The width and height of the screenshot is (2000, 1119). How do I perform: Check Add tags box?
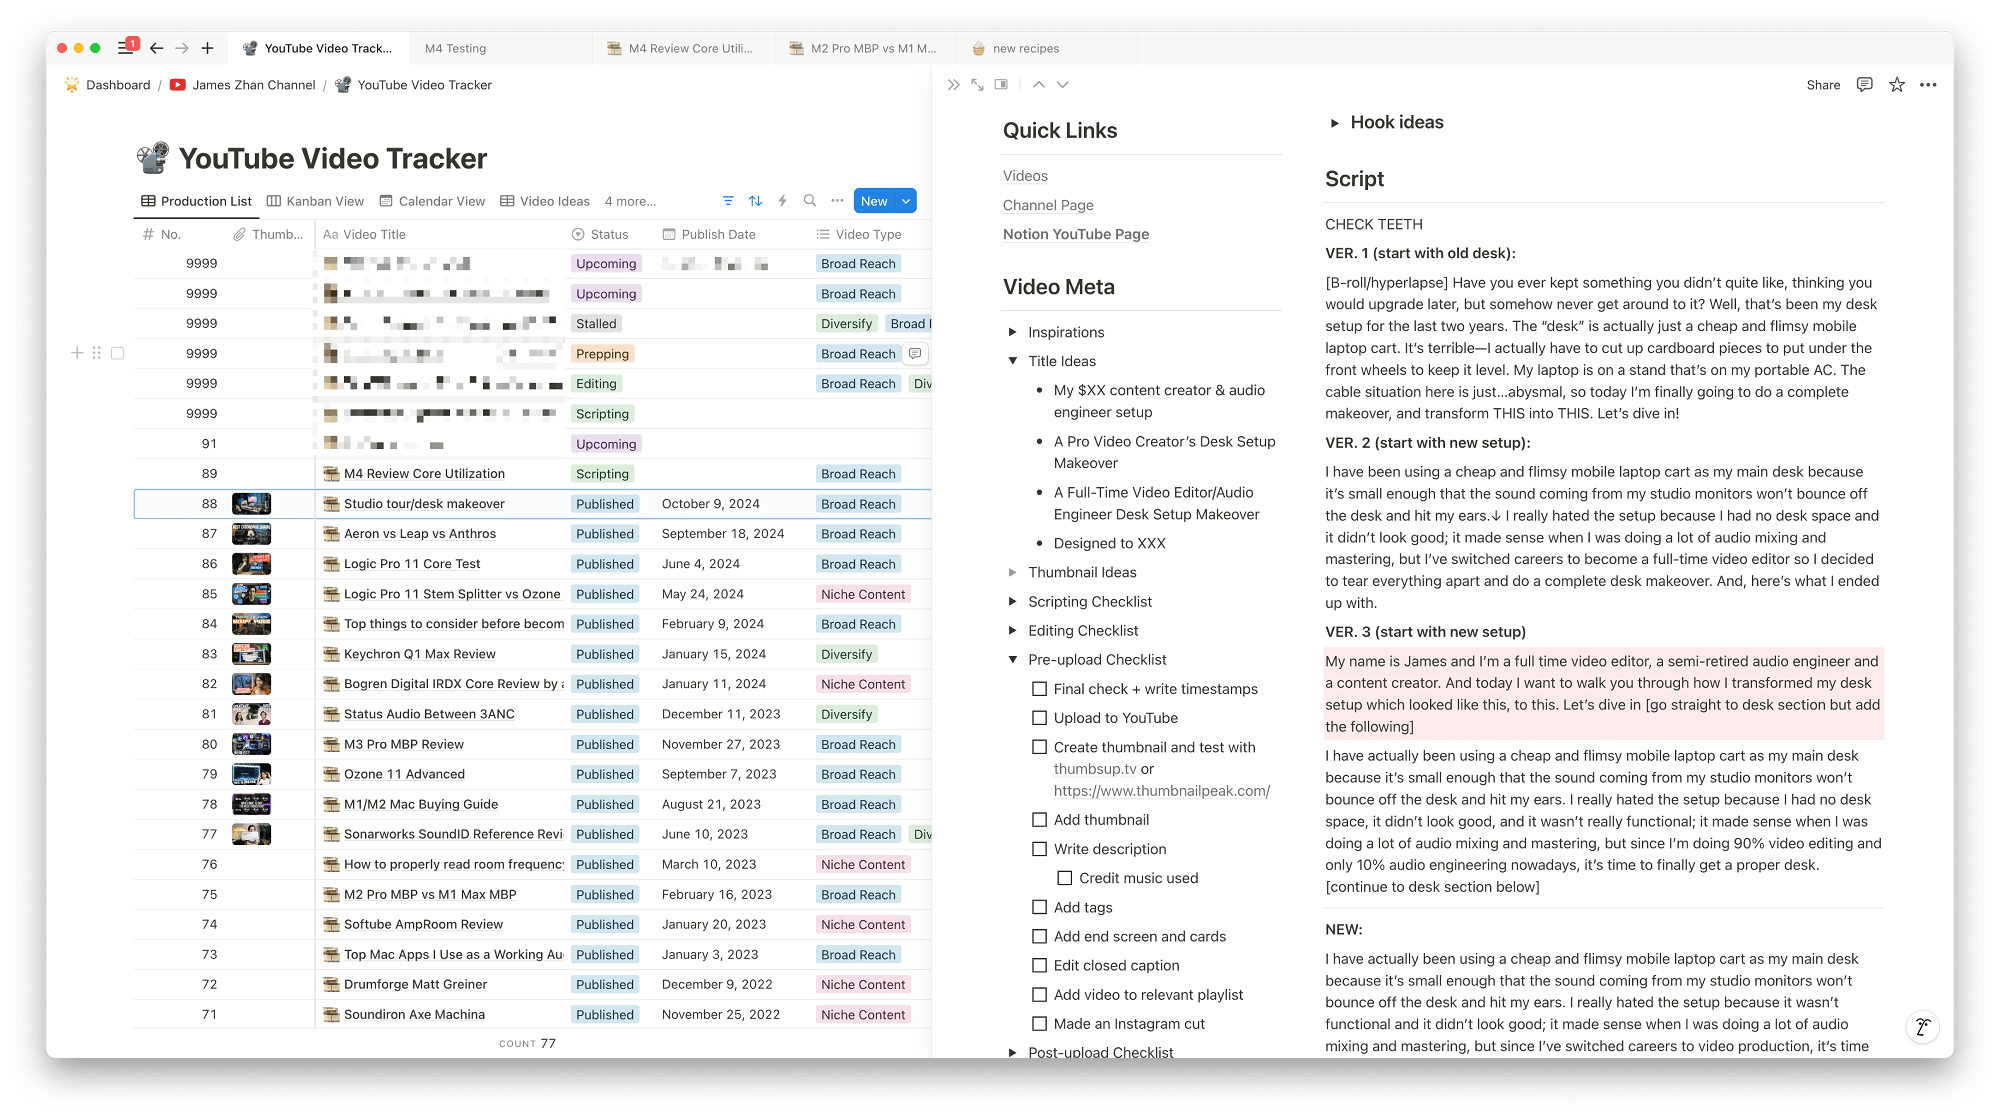(x=1040, y=907)
